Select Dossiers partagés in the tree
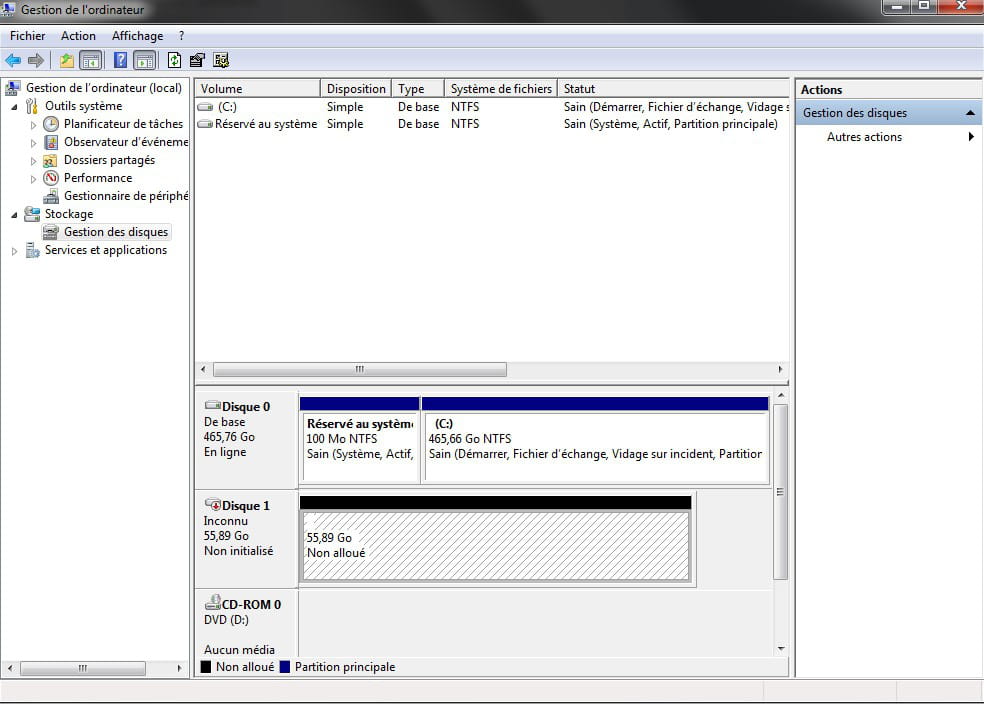The image size is (984, 704). (x=109, y=160)
